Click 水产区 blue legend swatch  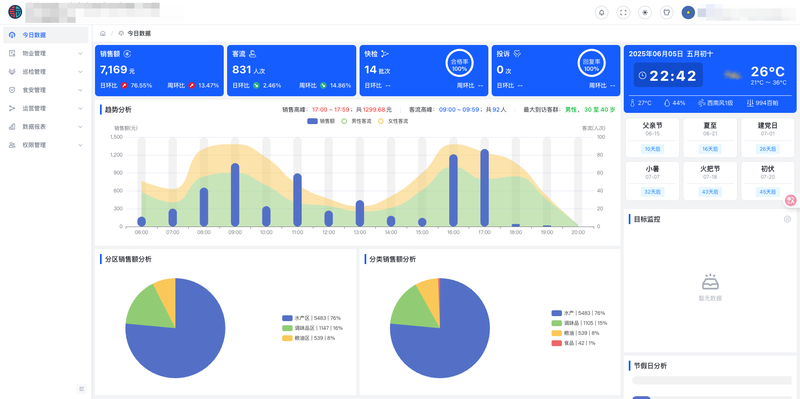[287, 318]
